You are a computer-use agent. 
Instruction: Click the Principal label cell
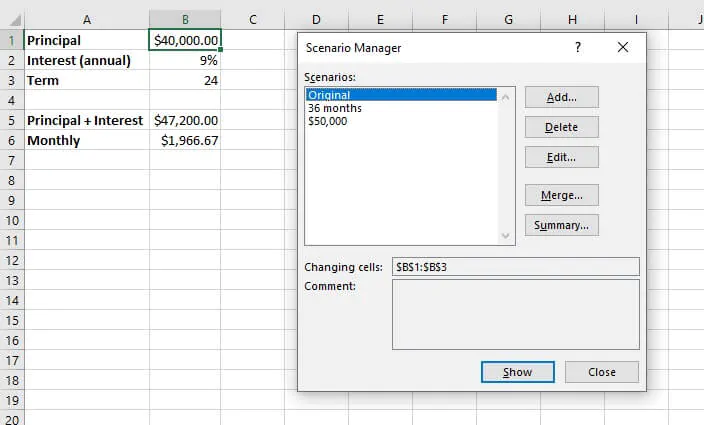click(x=87, y=40)
